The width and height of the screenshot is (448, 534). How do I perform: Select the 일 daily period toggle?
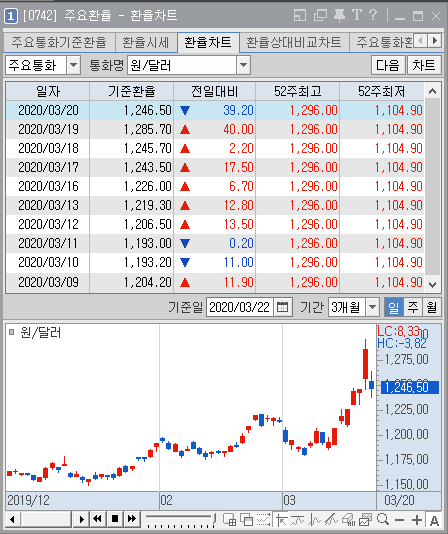click(x=393, y=307)
